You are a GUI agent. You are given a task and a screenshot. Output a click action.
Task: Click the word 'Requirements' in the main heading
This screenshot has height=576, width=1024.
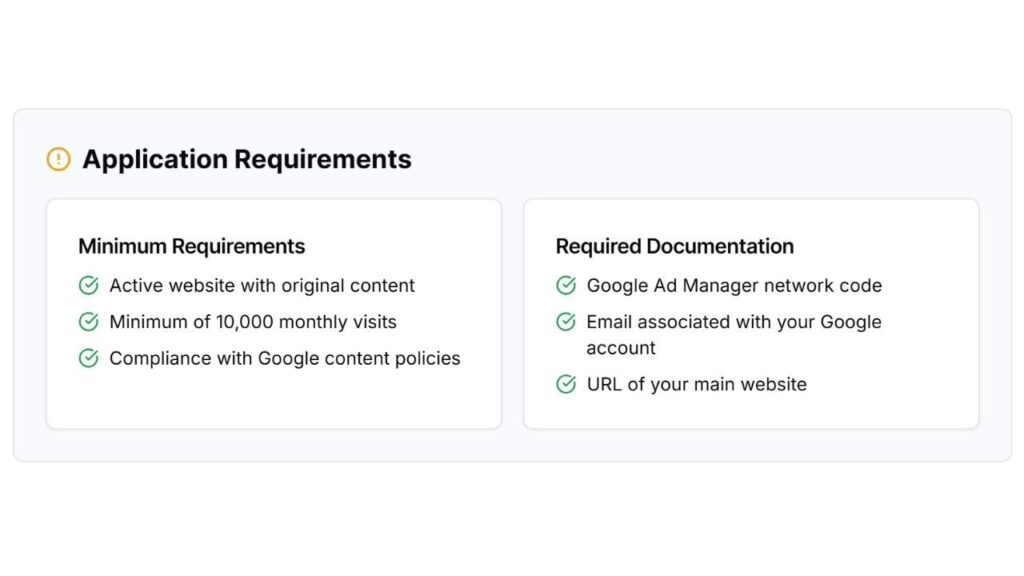click(x=323, y=159)
